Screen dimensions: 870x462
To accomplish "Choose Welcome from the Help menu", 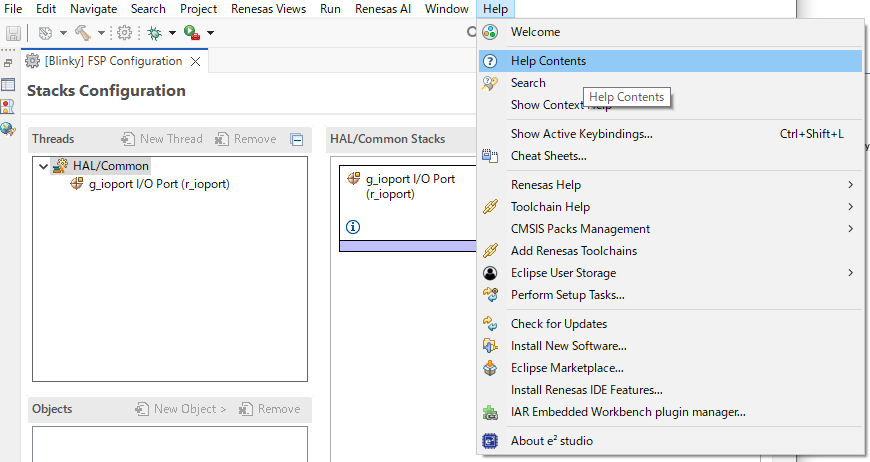I will [x=670, y=32].
